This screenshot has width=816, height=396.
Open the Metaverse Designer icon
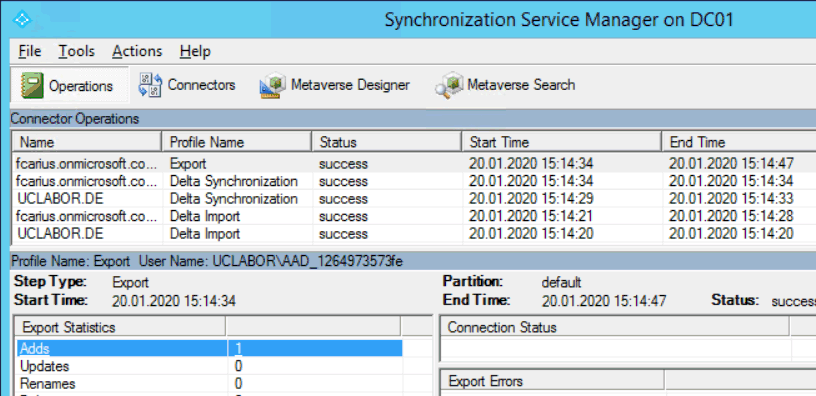[273, 85]
